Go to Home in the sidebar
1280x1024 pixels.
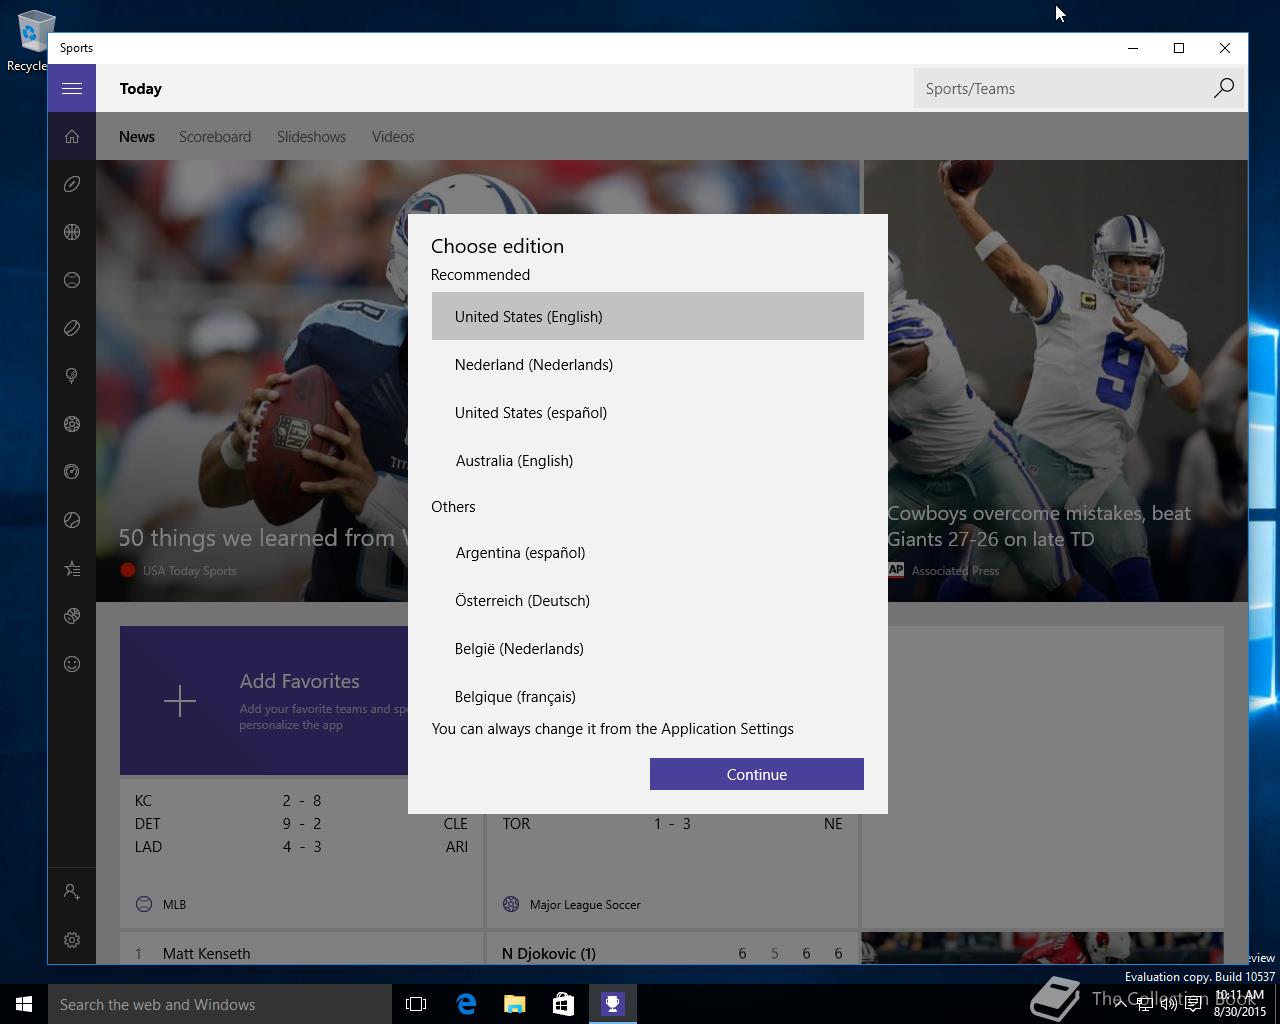[72, 136]
